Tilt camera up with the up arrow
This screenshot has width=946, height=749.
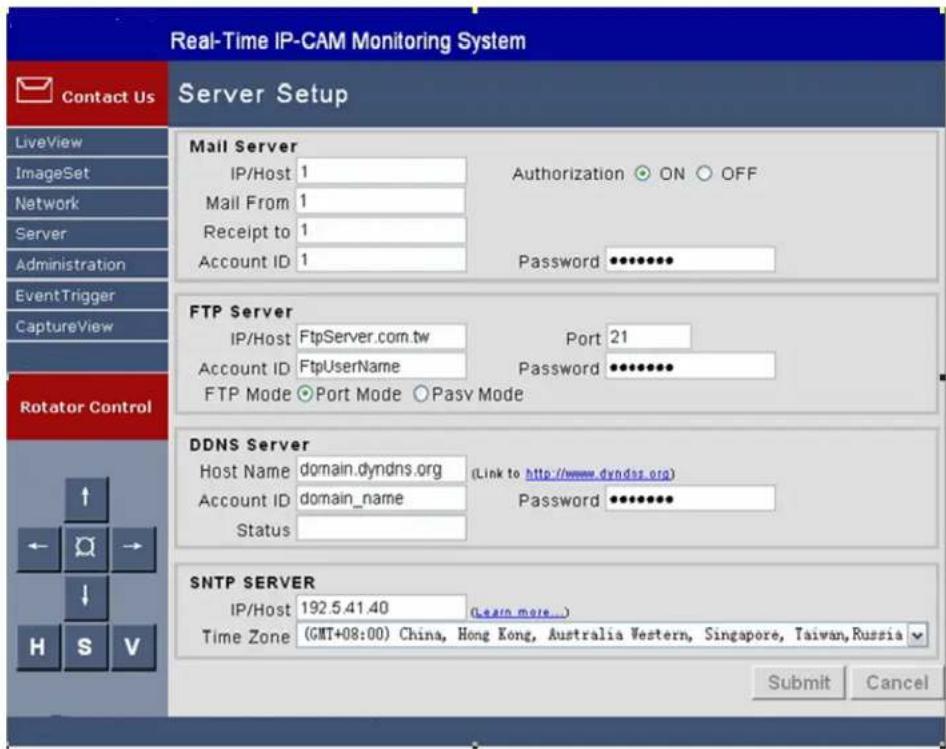coord(86,499)
